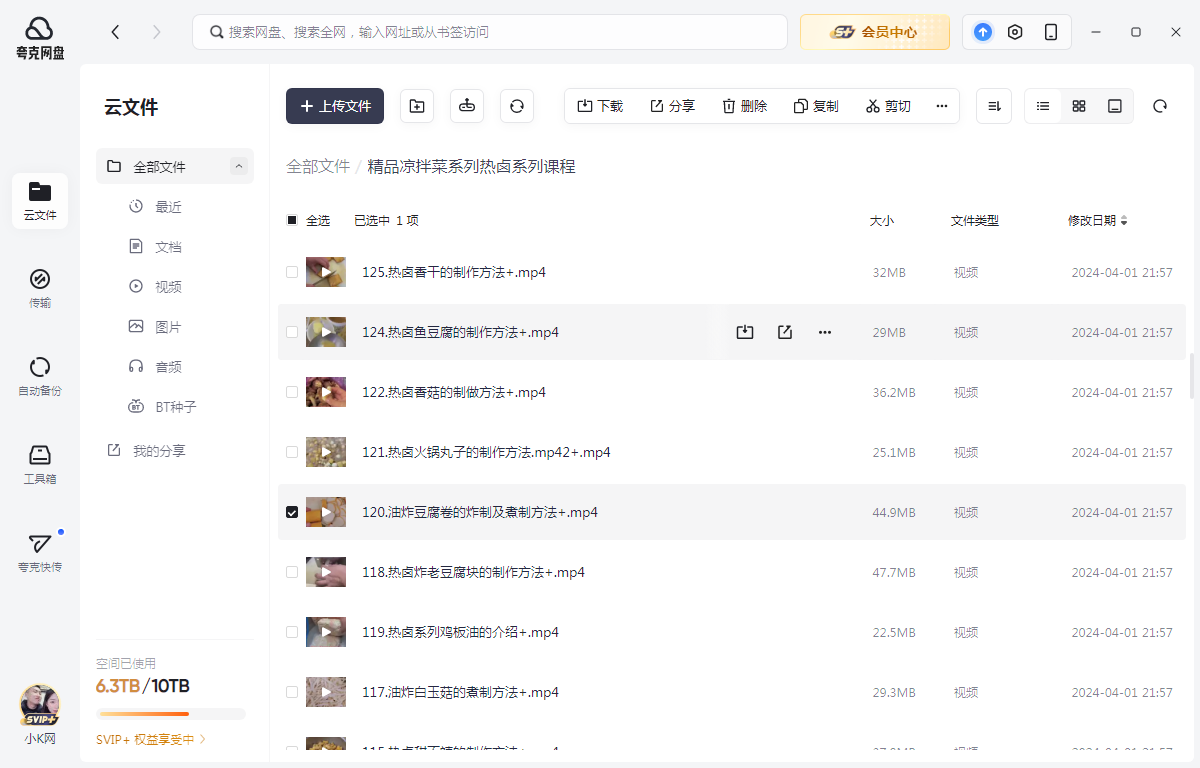Share the 124 file using row icon

point(785,332)
